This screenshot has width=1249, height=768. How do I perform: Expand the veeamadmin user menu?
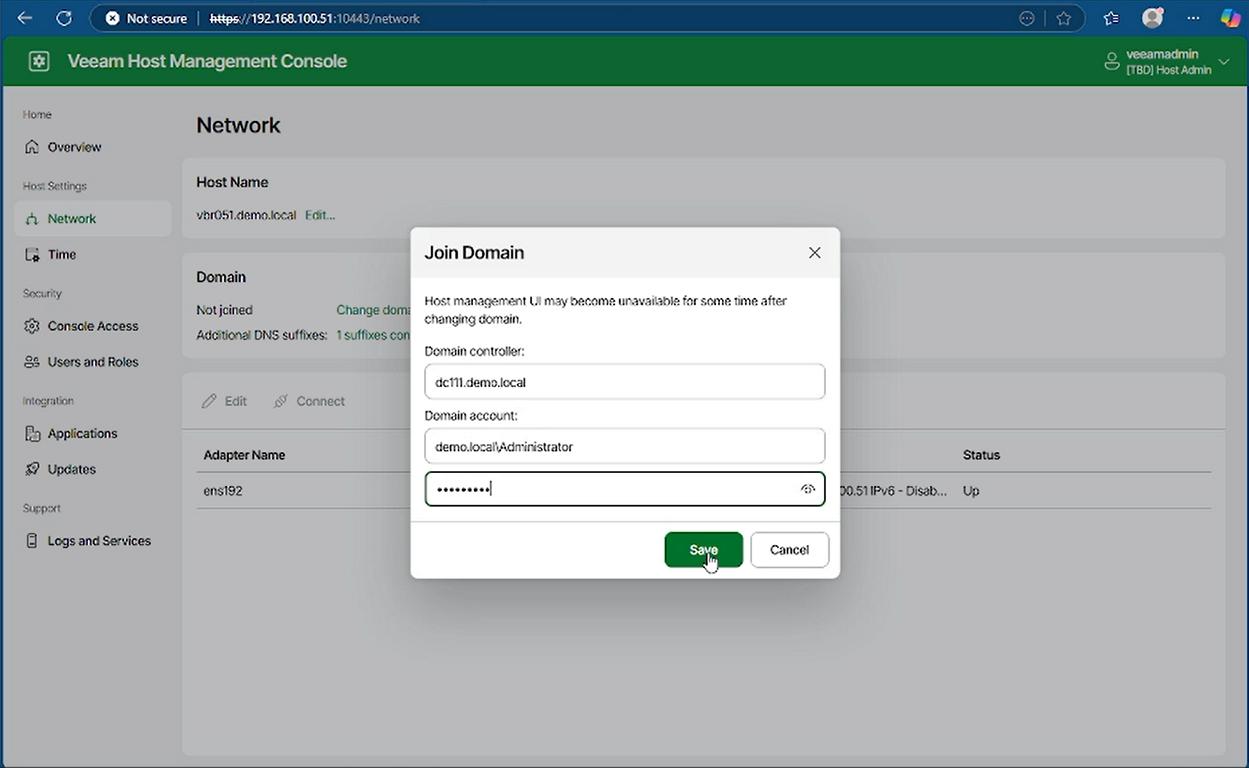[x=1223, y=62]
